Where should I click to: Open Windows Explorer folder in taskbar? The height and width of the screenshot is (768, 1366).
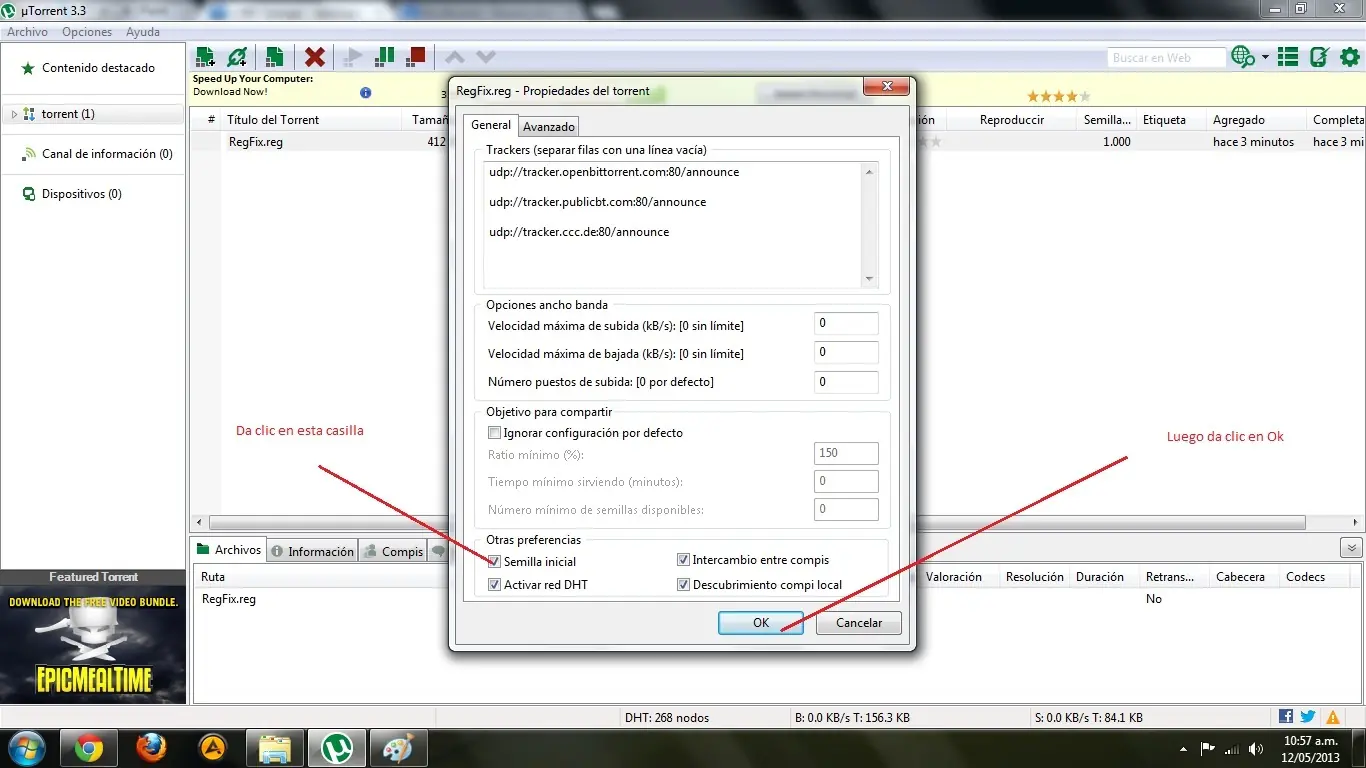click(275, 747)
